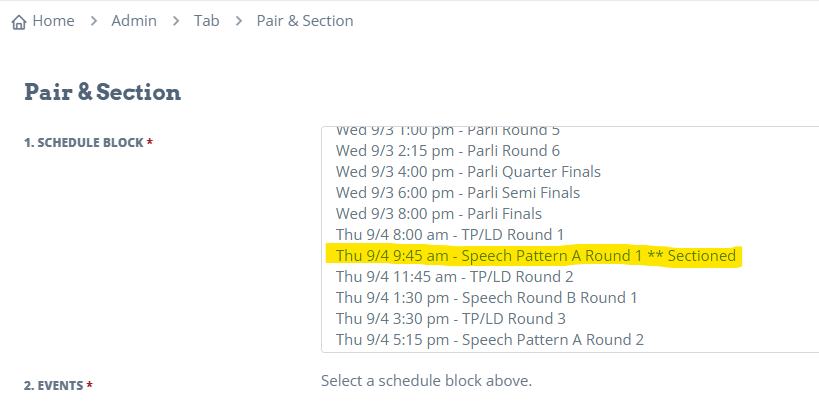Select Parli Finals at 8:00 pm
This screenshot has width=819, height=408.
pyautogui.click(x=570, y=214)
